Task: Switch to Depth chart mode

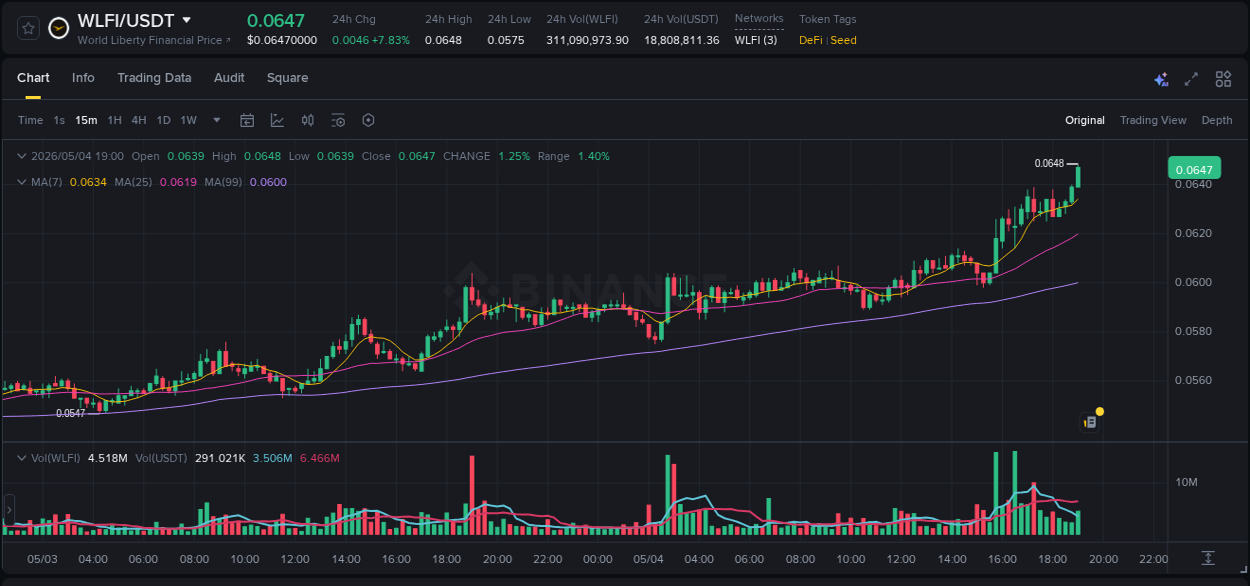Action: (1217, 120)
